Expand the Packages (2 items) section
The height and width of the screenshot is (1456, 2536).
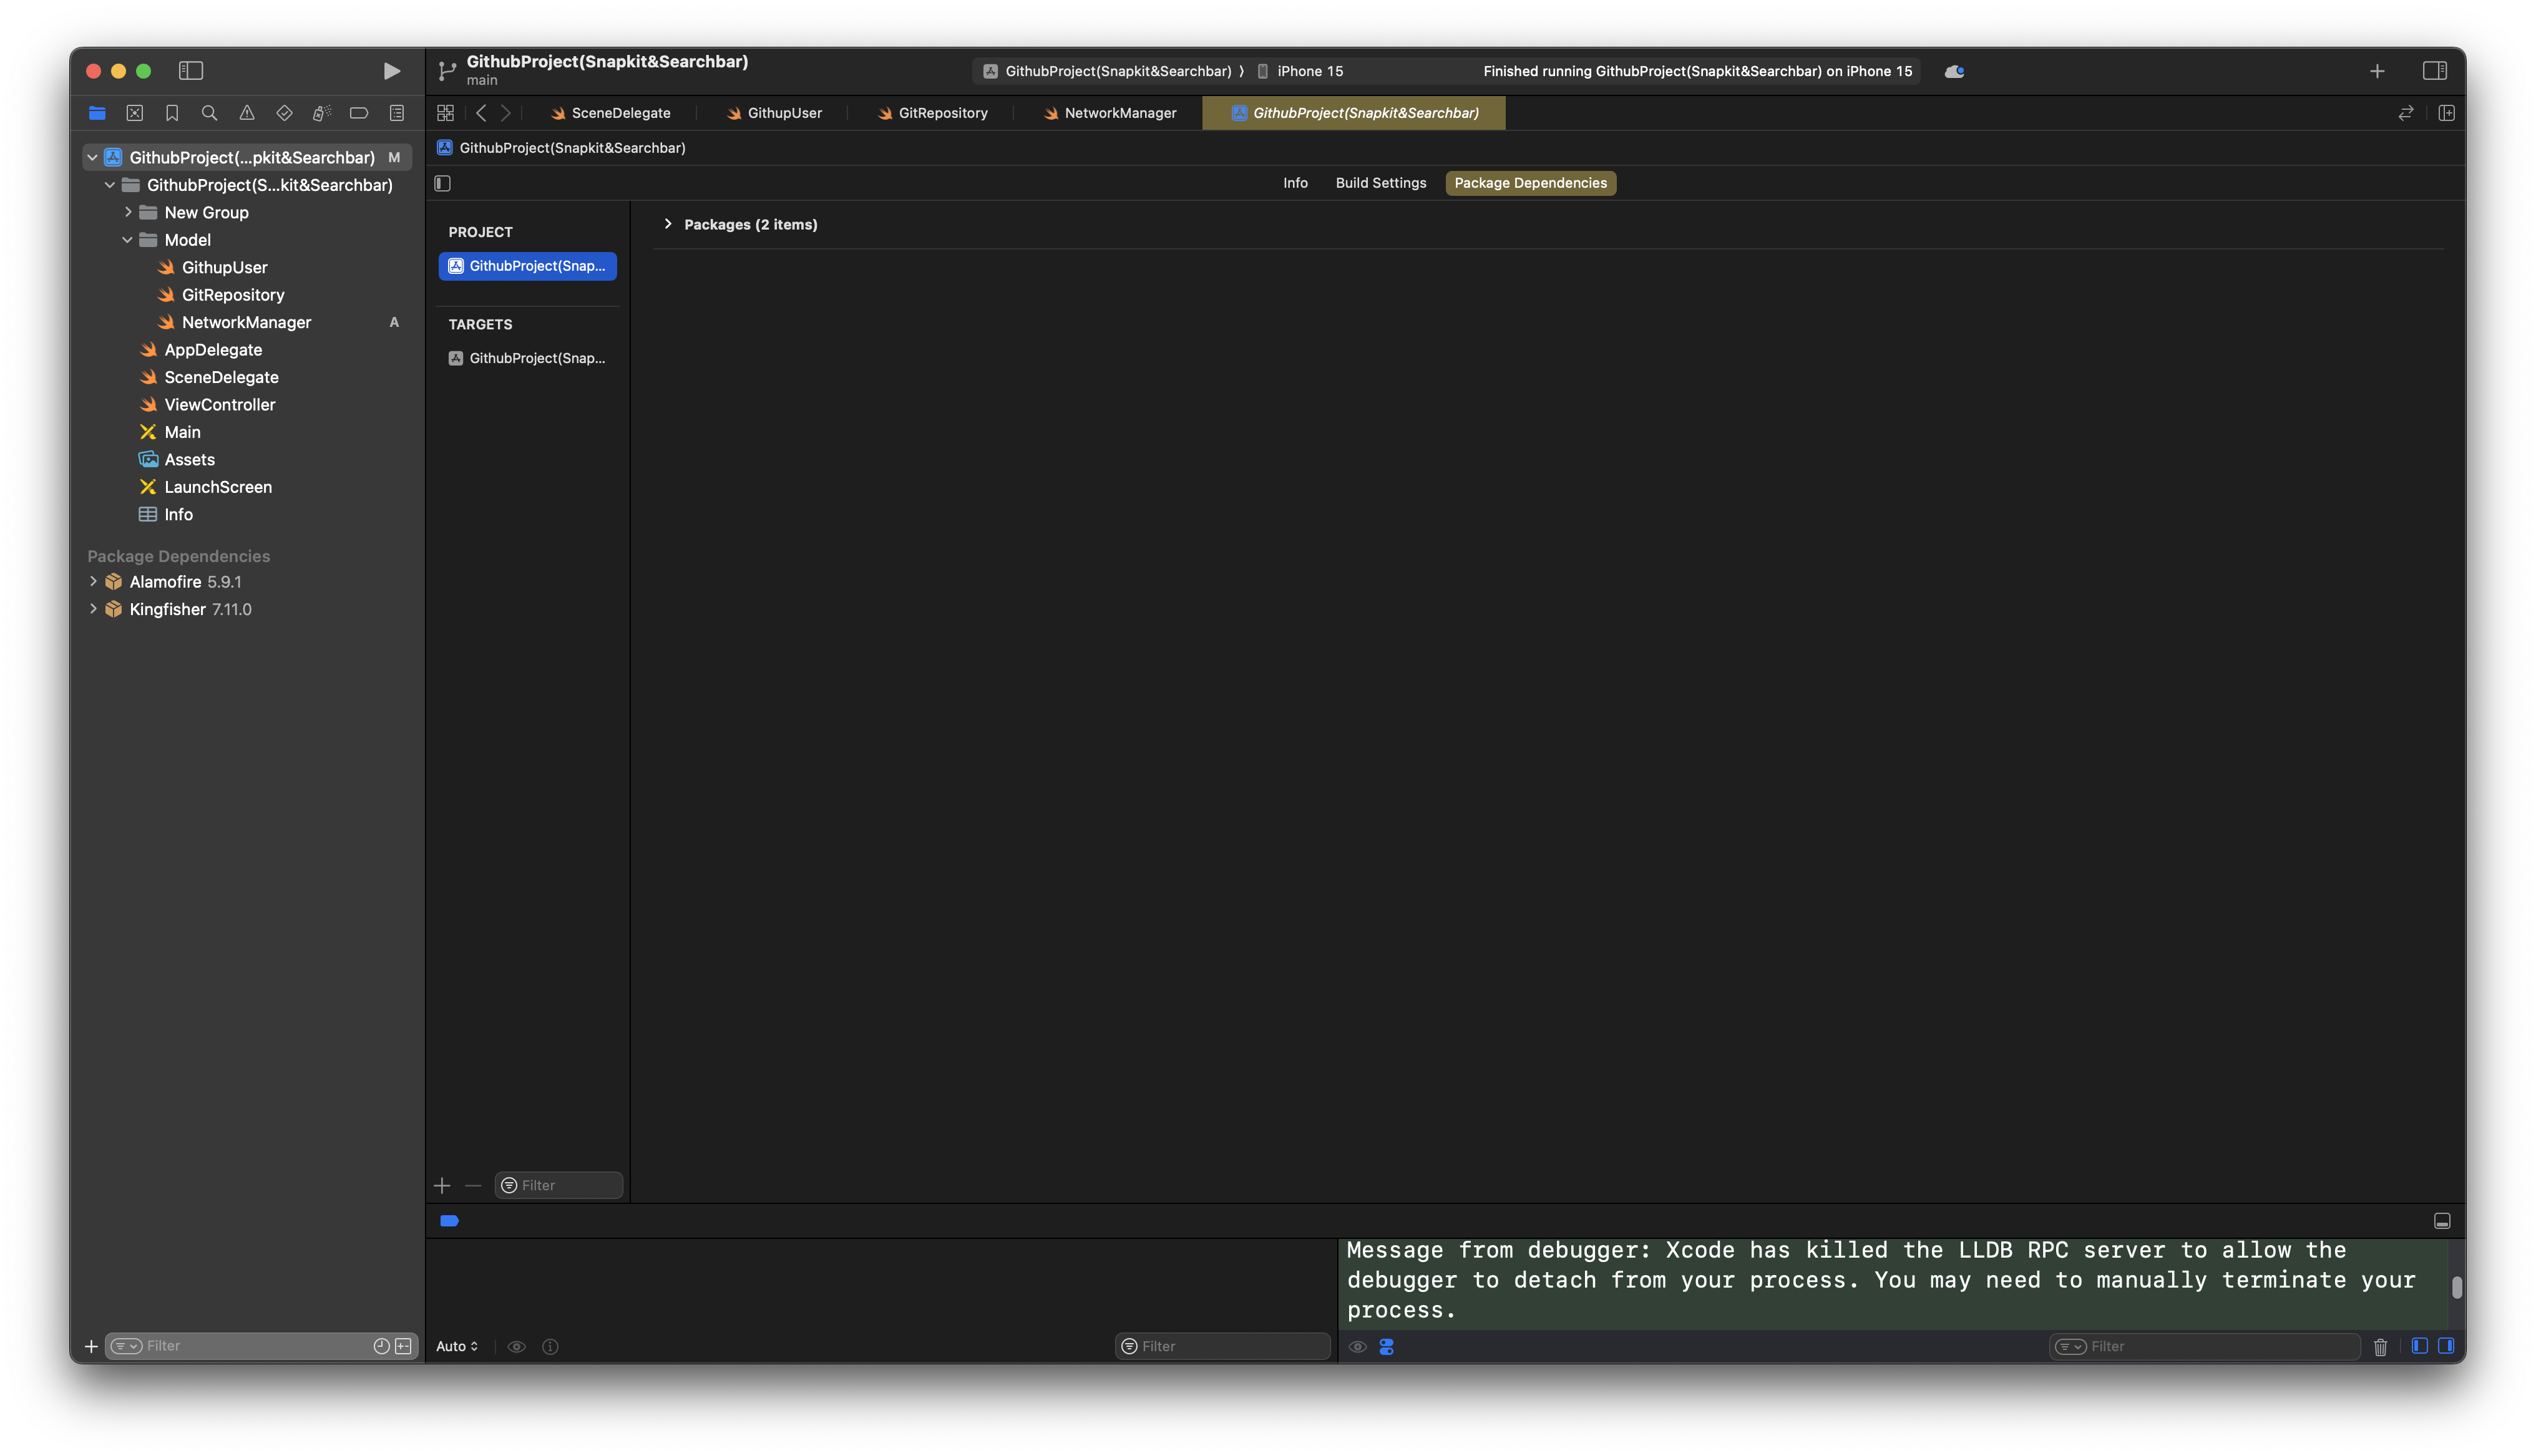[668, 224]
